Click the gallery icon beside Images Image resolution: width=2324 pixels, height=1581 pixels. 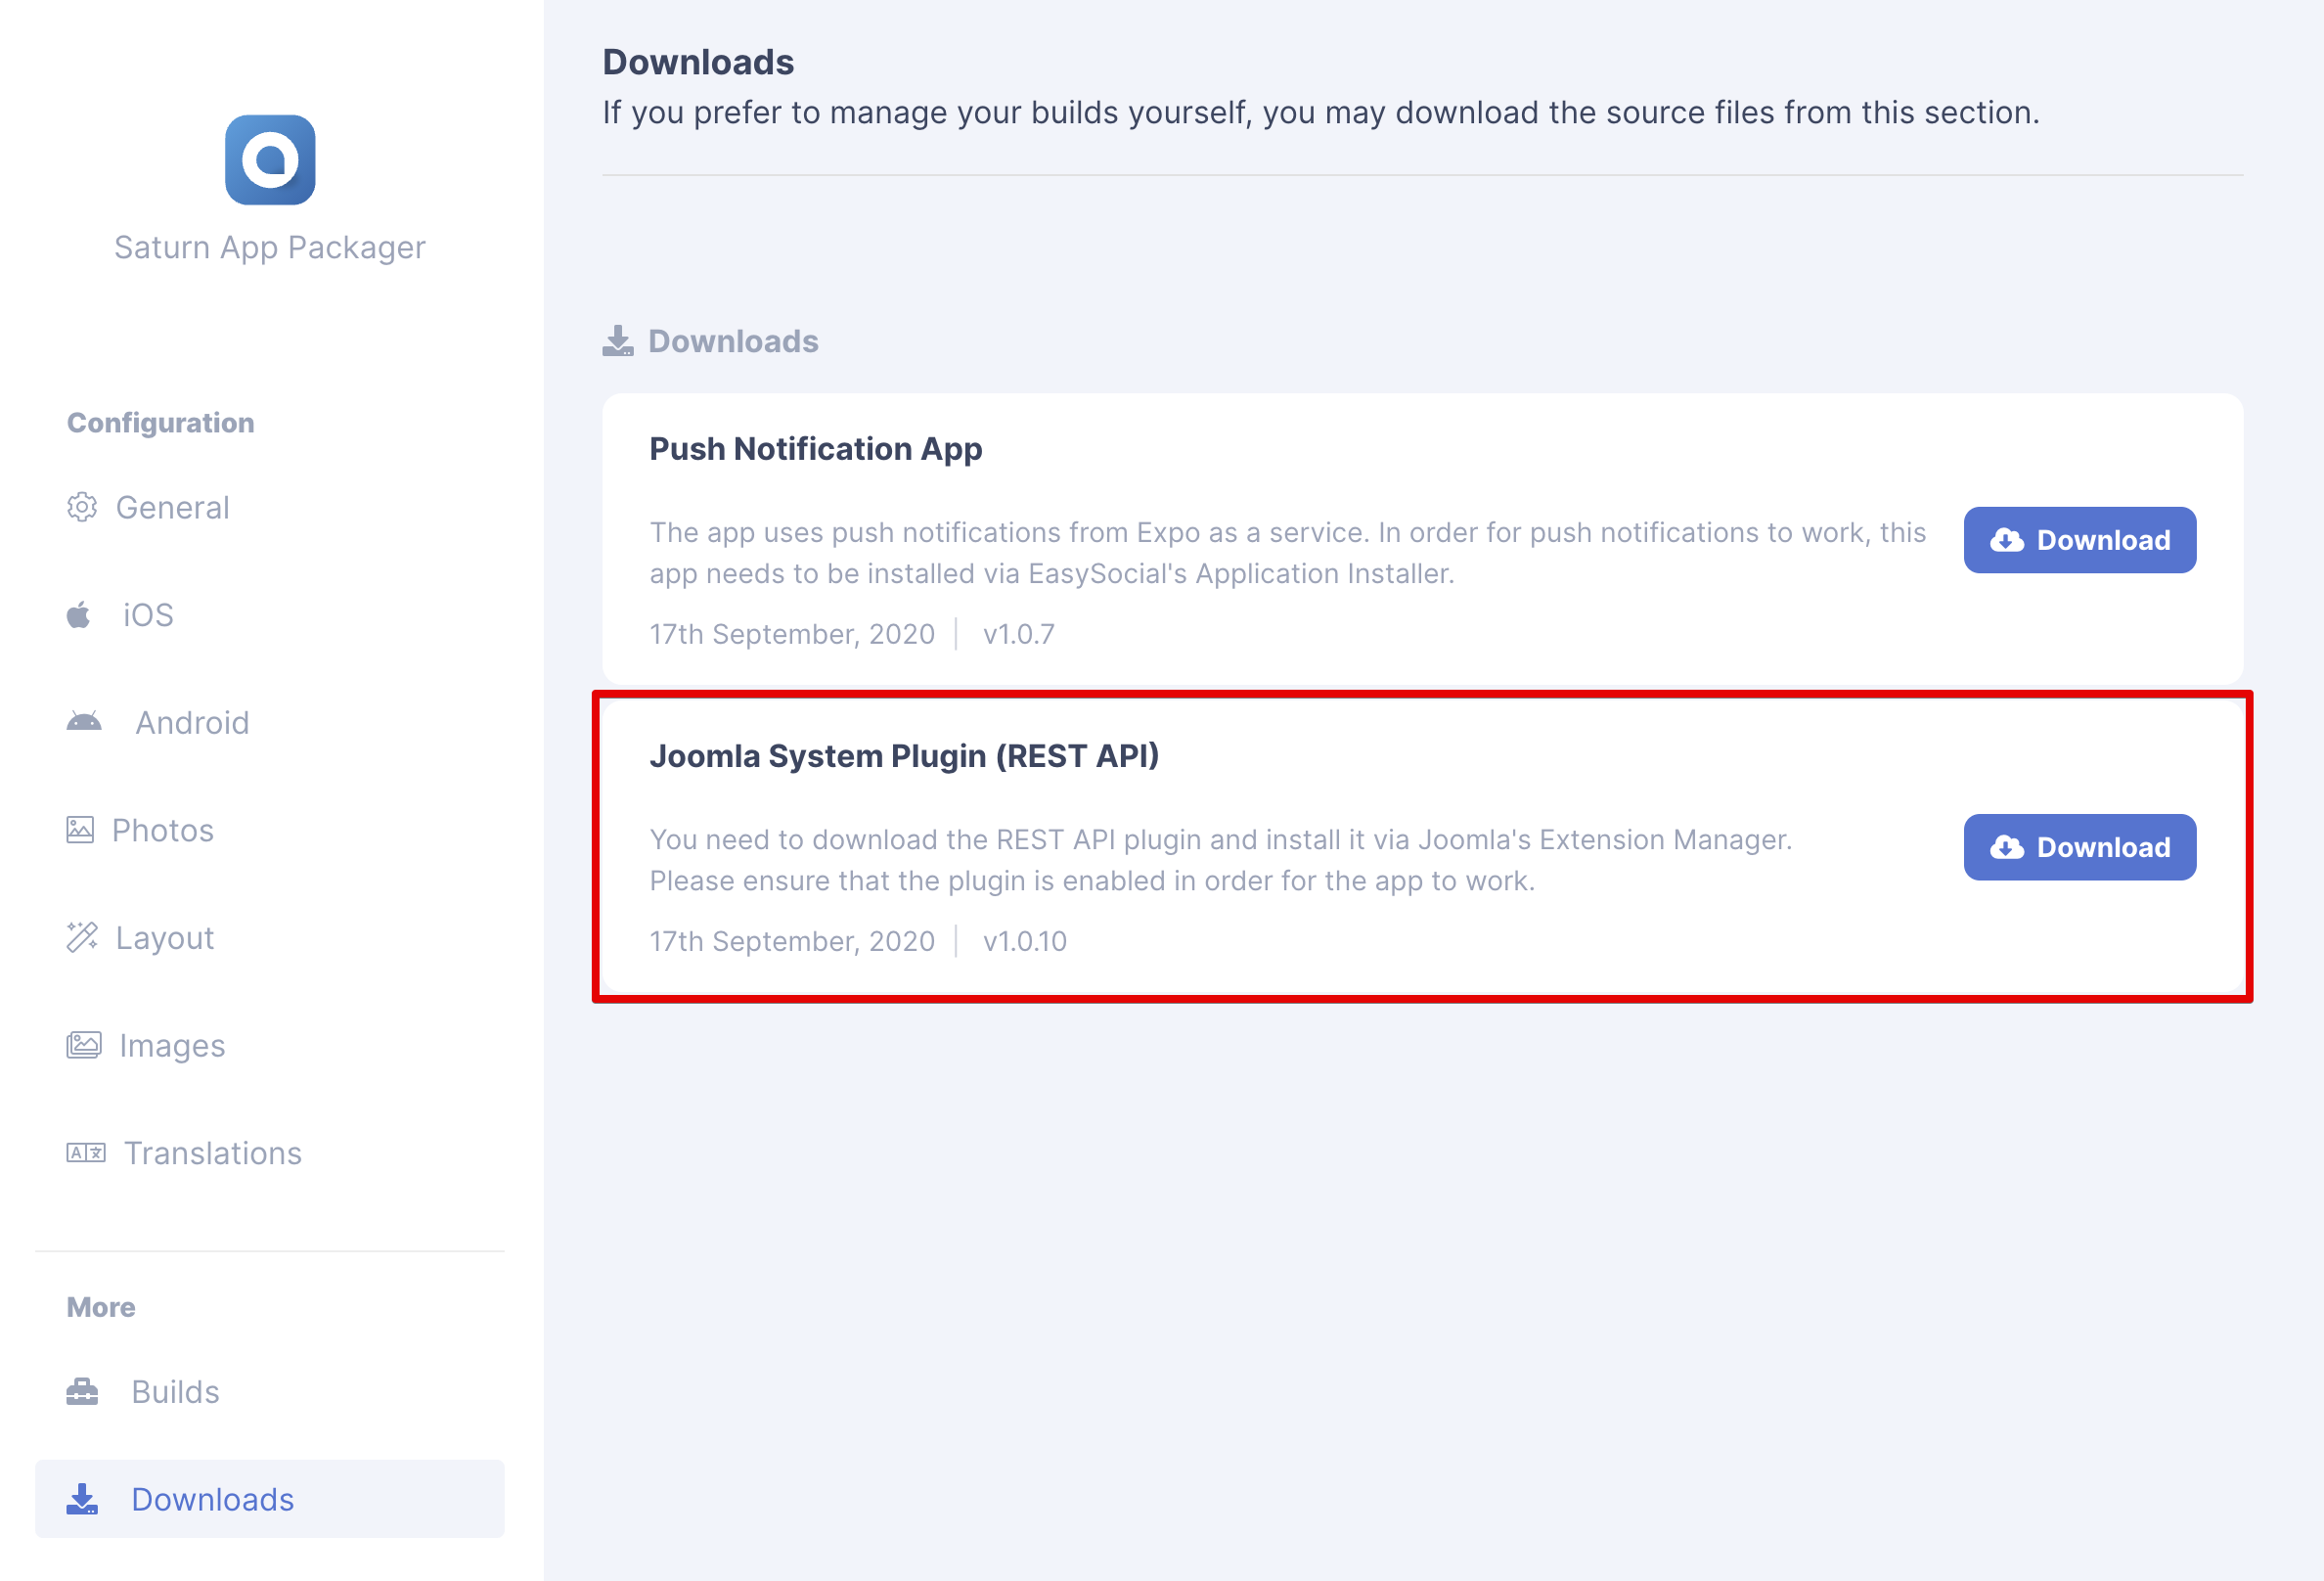84,1045
